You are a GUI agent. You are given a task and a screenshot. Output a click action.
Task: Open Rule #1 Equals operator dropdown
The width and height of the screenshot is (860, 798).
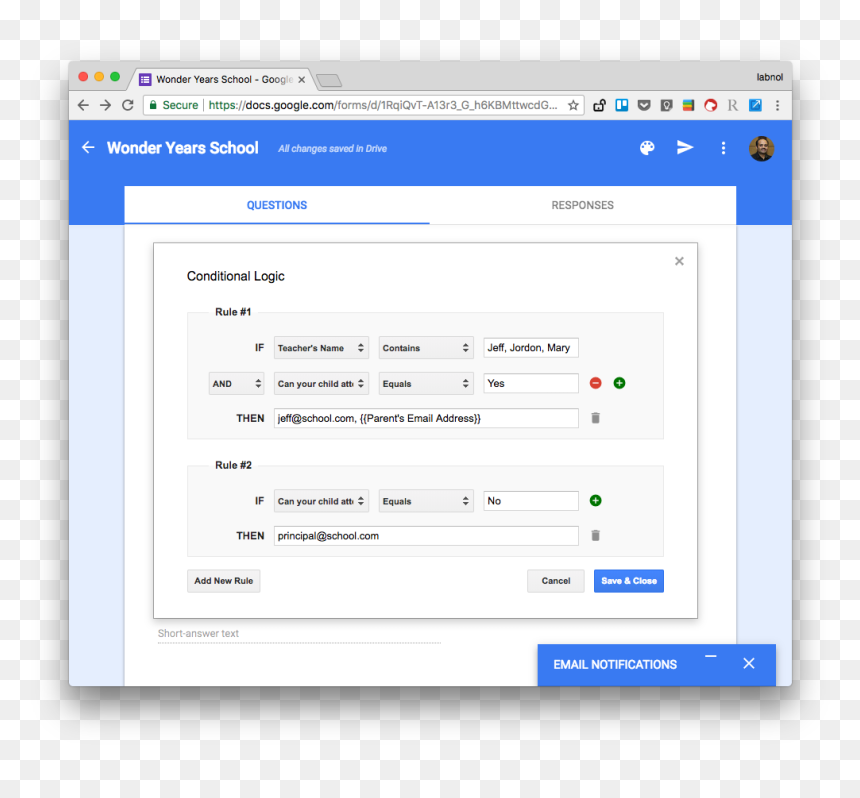[x=426, y=384]
